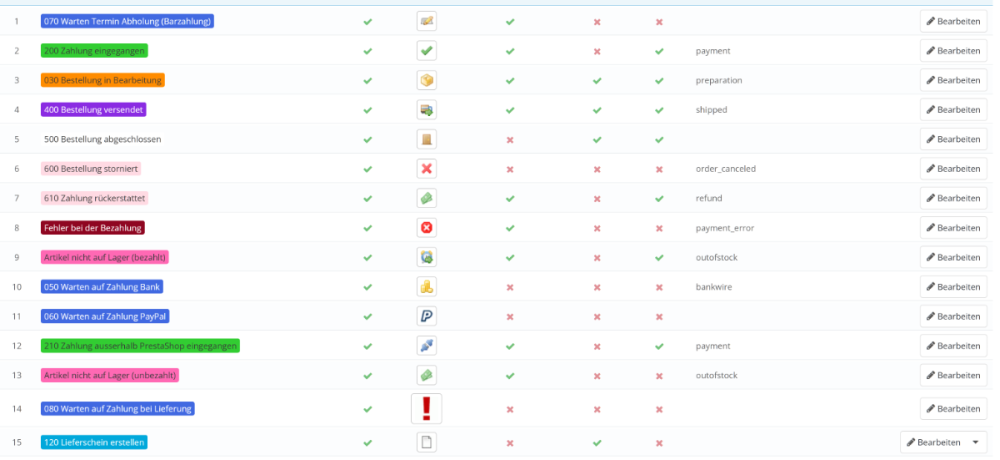Image resolution: width=1000 pixels, height=460 pixels.
Task: Click the green checkmark icon for Zahlung eingegangen
Action: pos(427,50)
